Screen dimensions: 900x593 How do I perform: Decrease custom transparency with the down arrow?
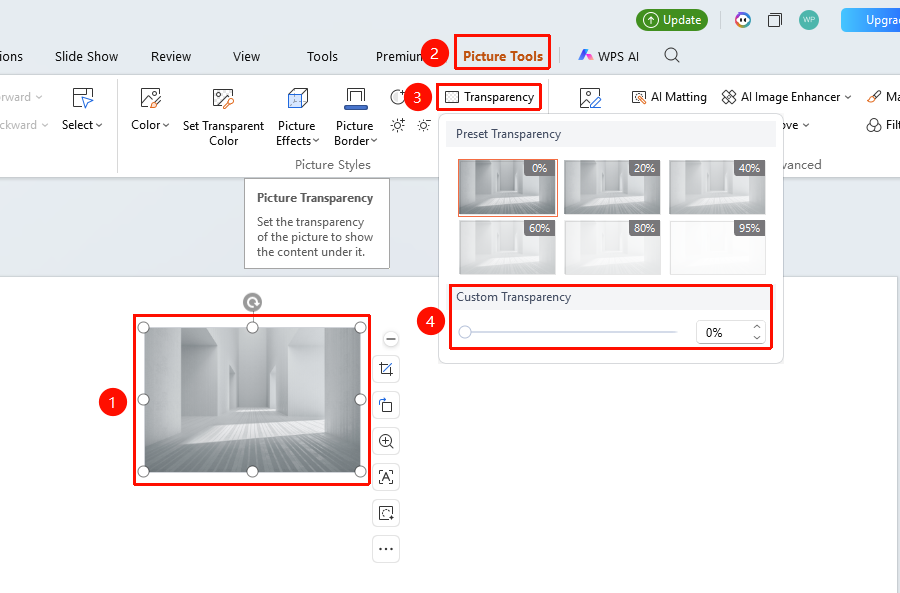(x=757, y=338)
